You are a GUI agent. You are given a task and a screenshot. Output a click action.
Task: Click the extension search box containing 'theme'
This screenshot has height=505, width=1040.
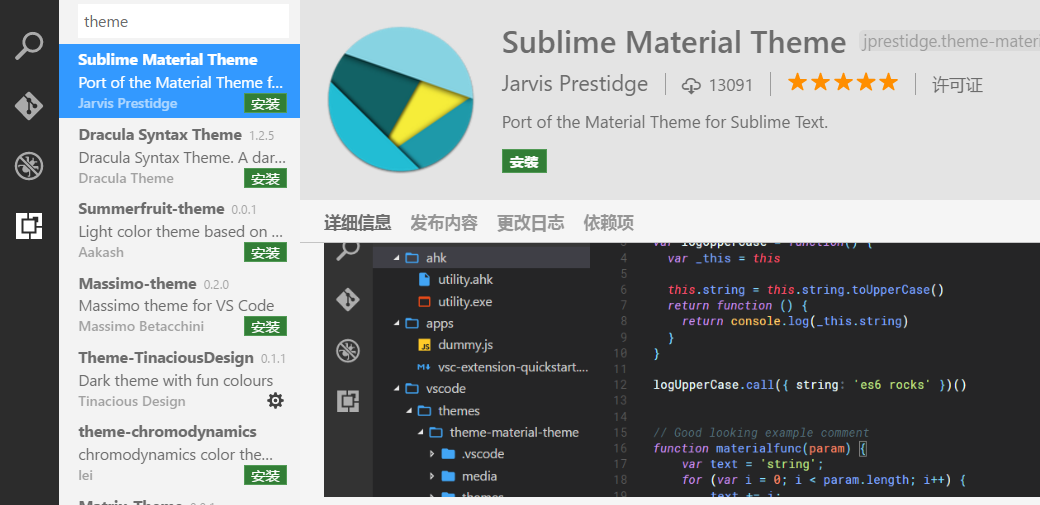(183, 21)
